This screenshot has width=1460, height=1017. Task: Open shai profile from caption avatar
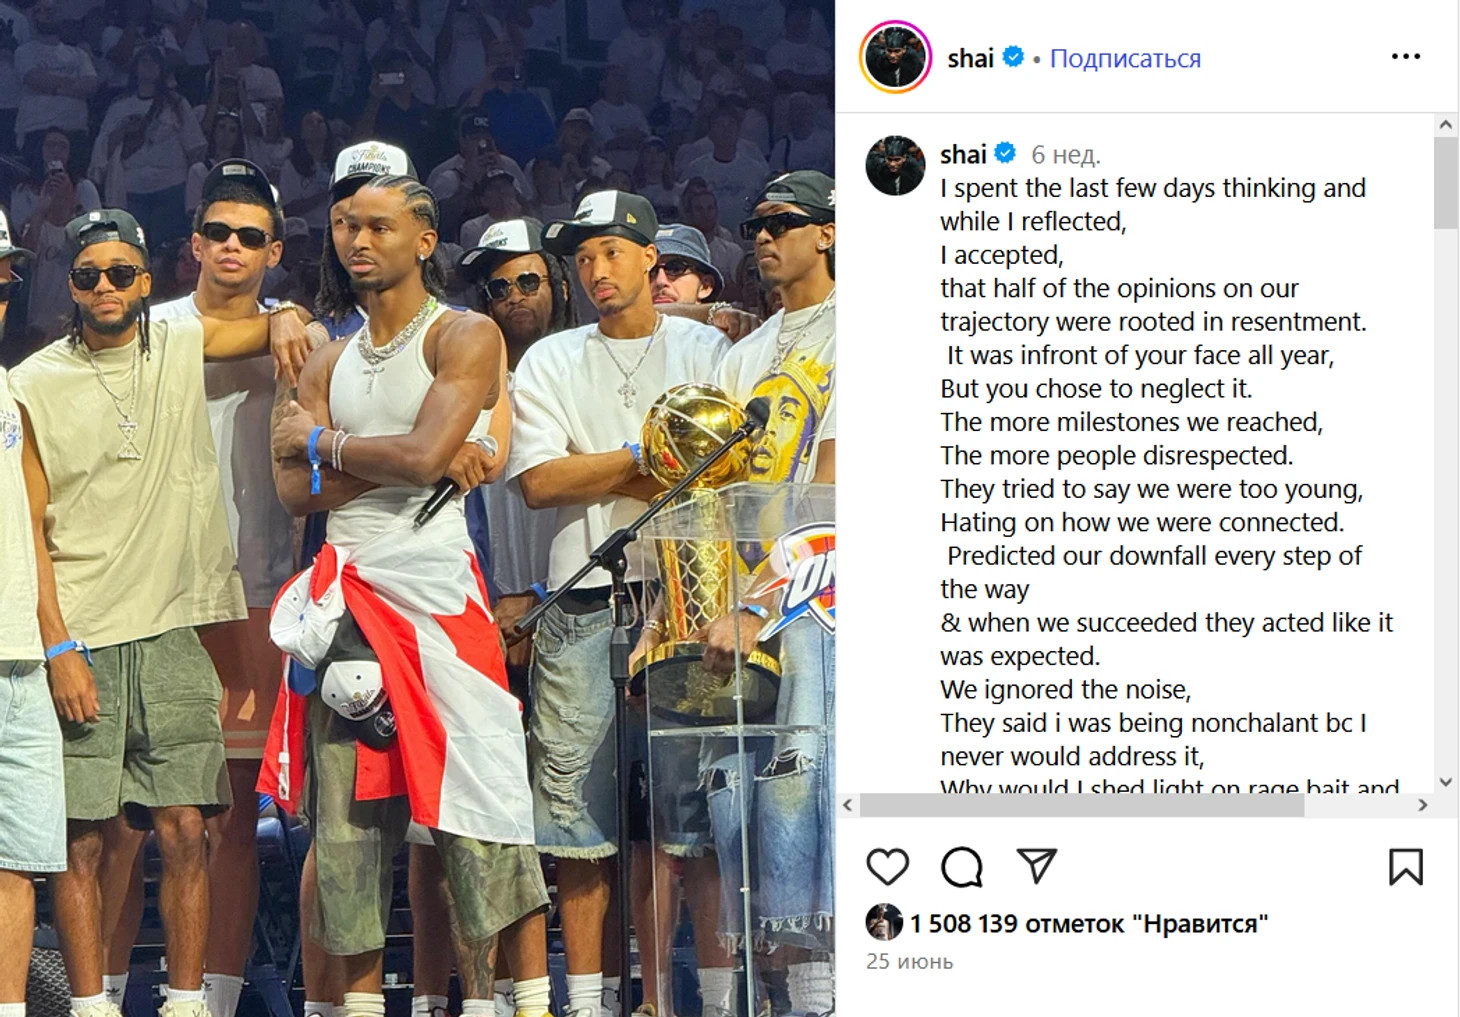895,166
